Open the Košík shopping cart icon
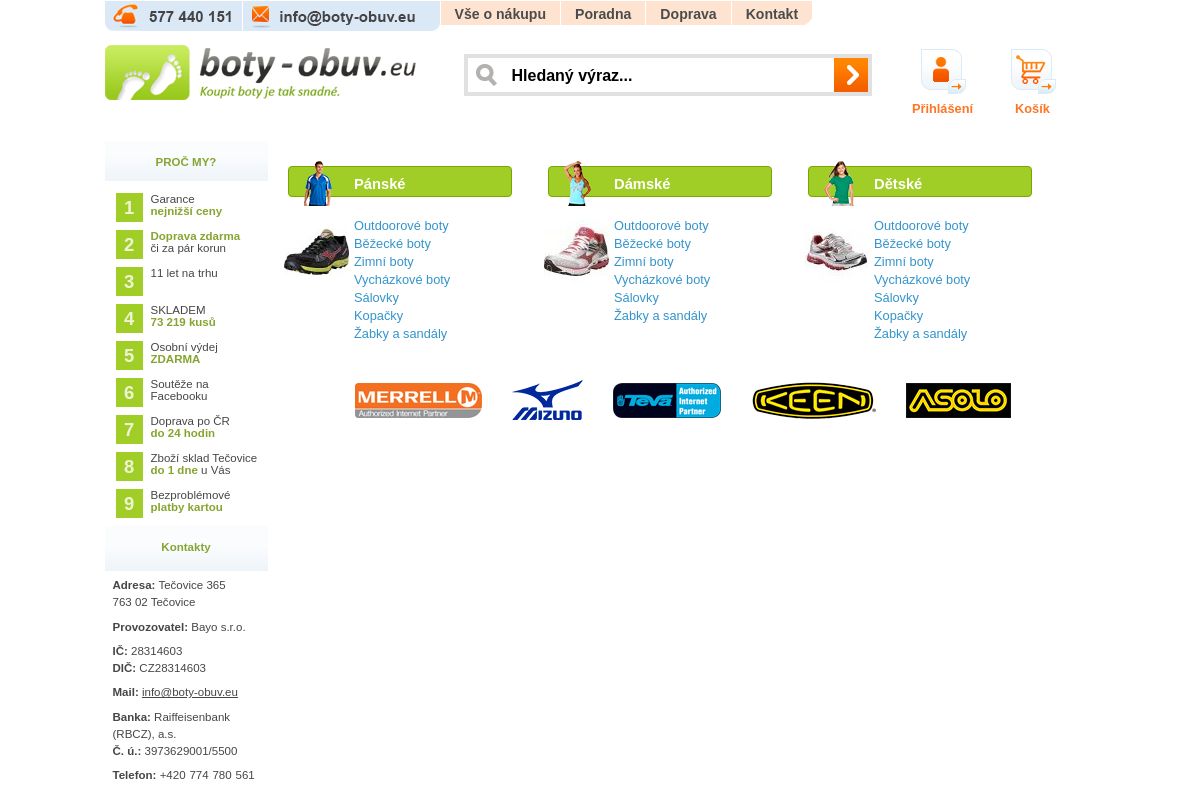The width and height of the screenshot is (1200, 800). (1032, 71)
